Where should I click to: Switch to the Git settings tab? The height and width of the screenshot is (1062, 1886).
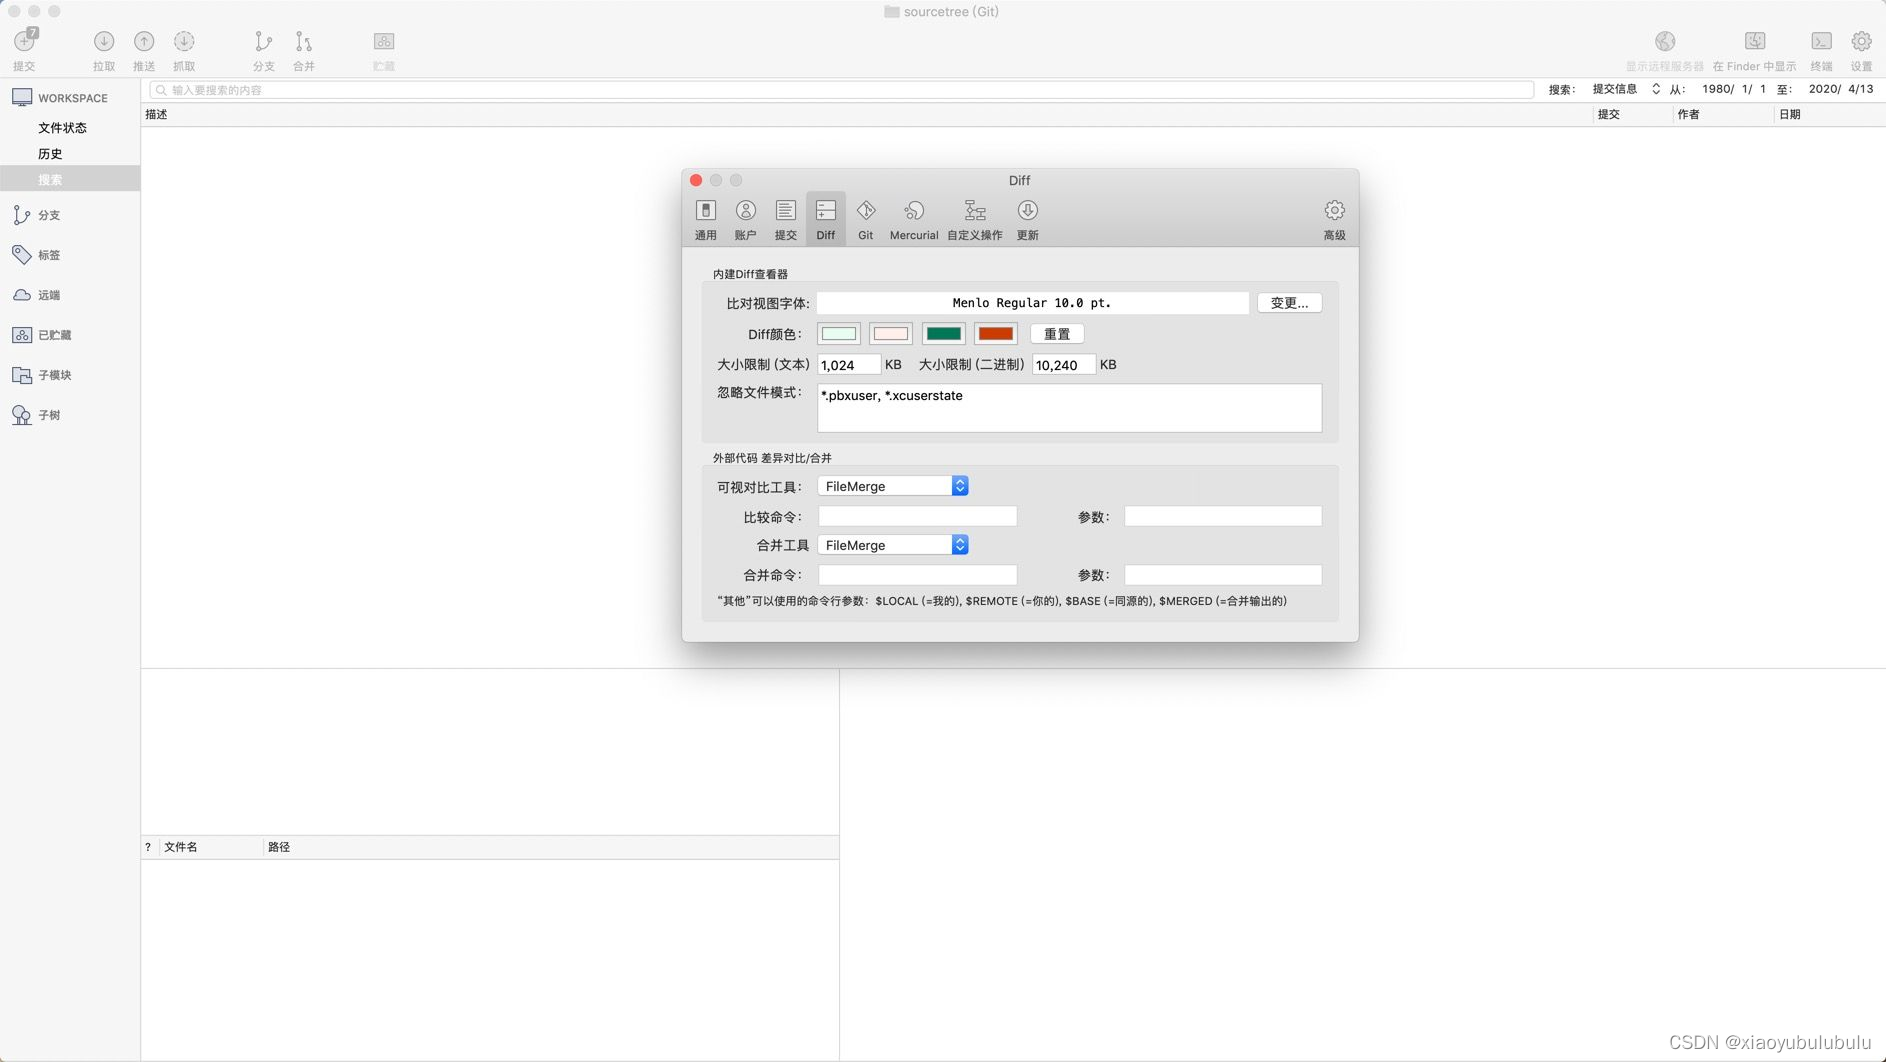point(866,218)
